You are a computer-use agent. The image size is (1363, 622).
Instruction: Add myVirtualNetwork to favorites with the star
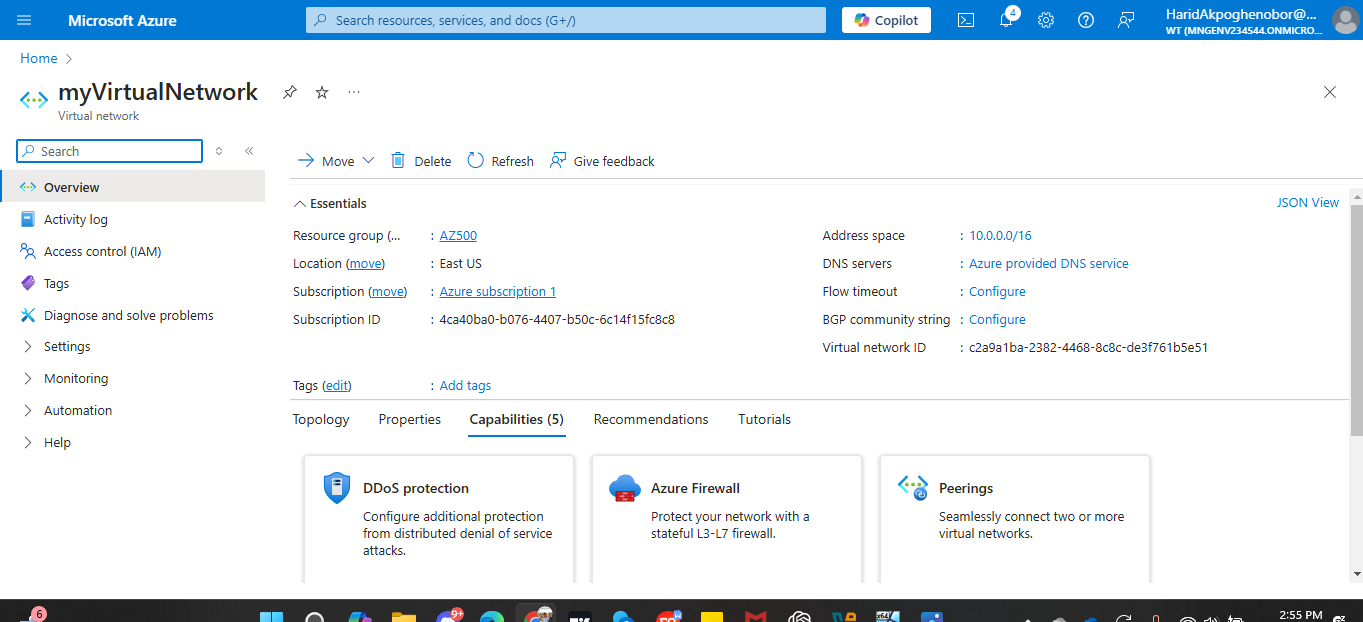click(x=321, y=91)
